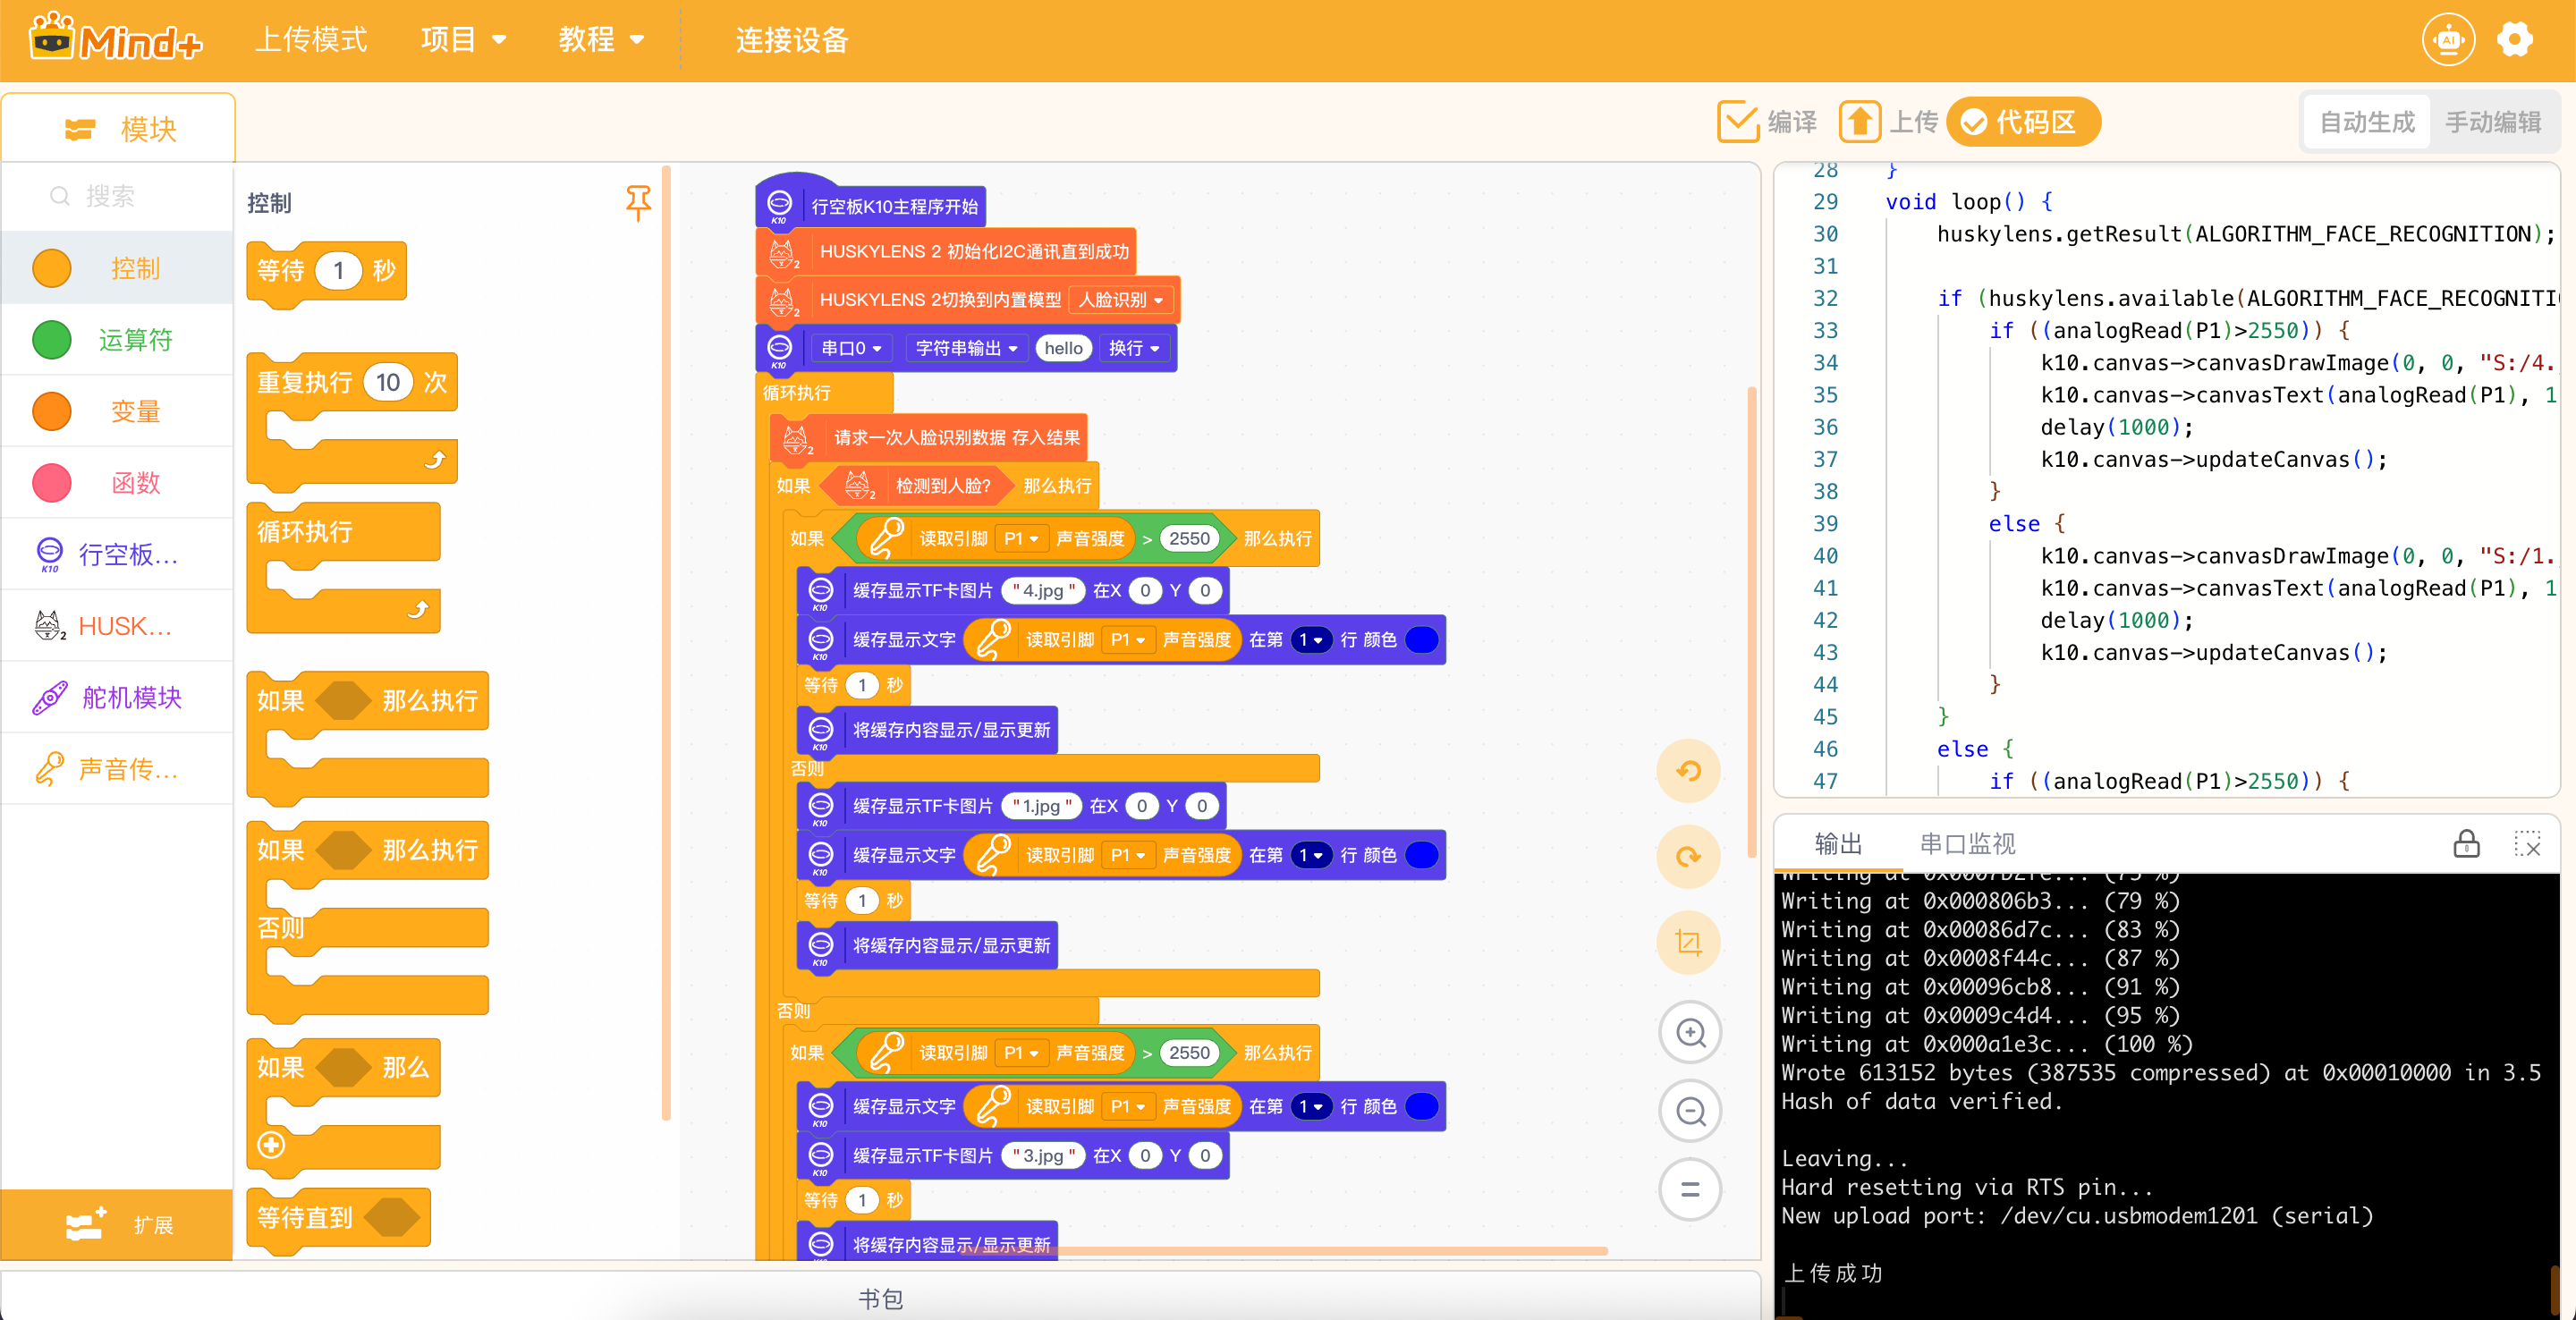The height and width of the screenshot is (1320, 2576).
Task: Switch to the 输出 tab
Action: (x=1838, y=844)
